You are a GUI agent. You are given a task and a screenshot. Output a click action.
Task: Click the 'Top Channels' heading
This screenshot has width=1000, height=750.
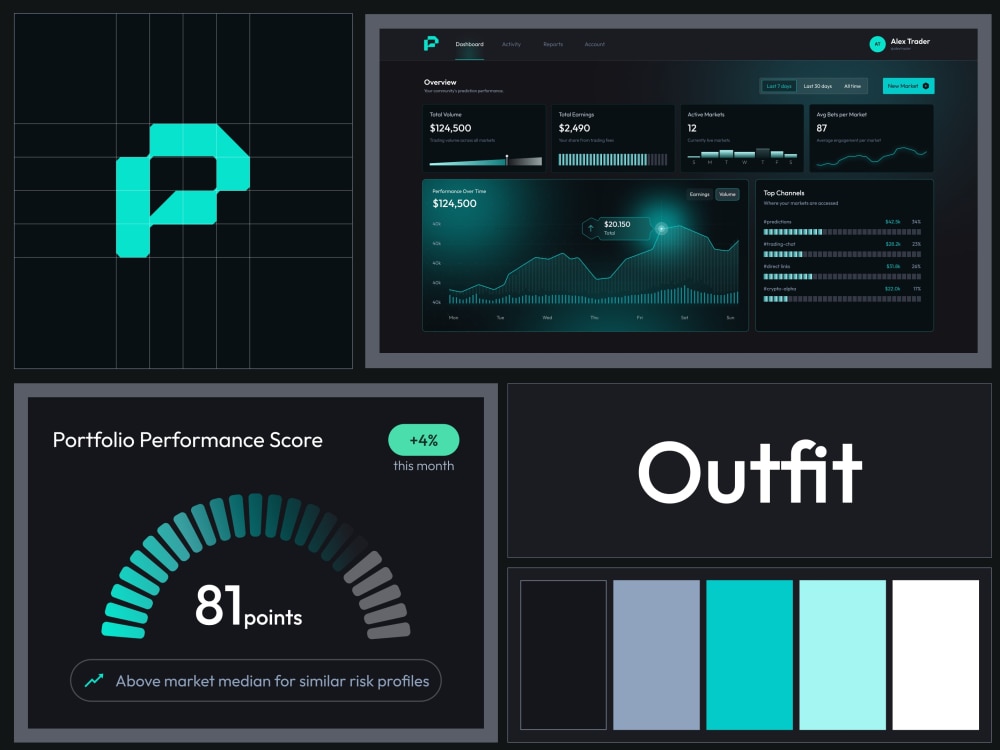(784, 193)
